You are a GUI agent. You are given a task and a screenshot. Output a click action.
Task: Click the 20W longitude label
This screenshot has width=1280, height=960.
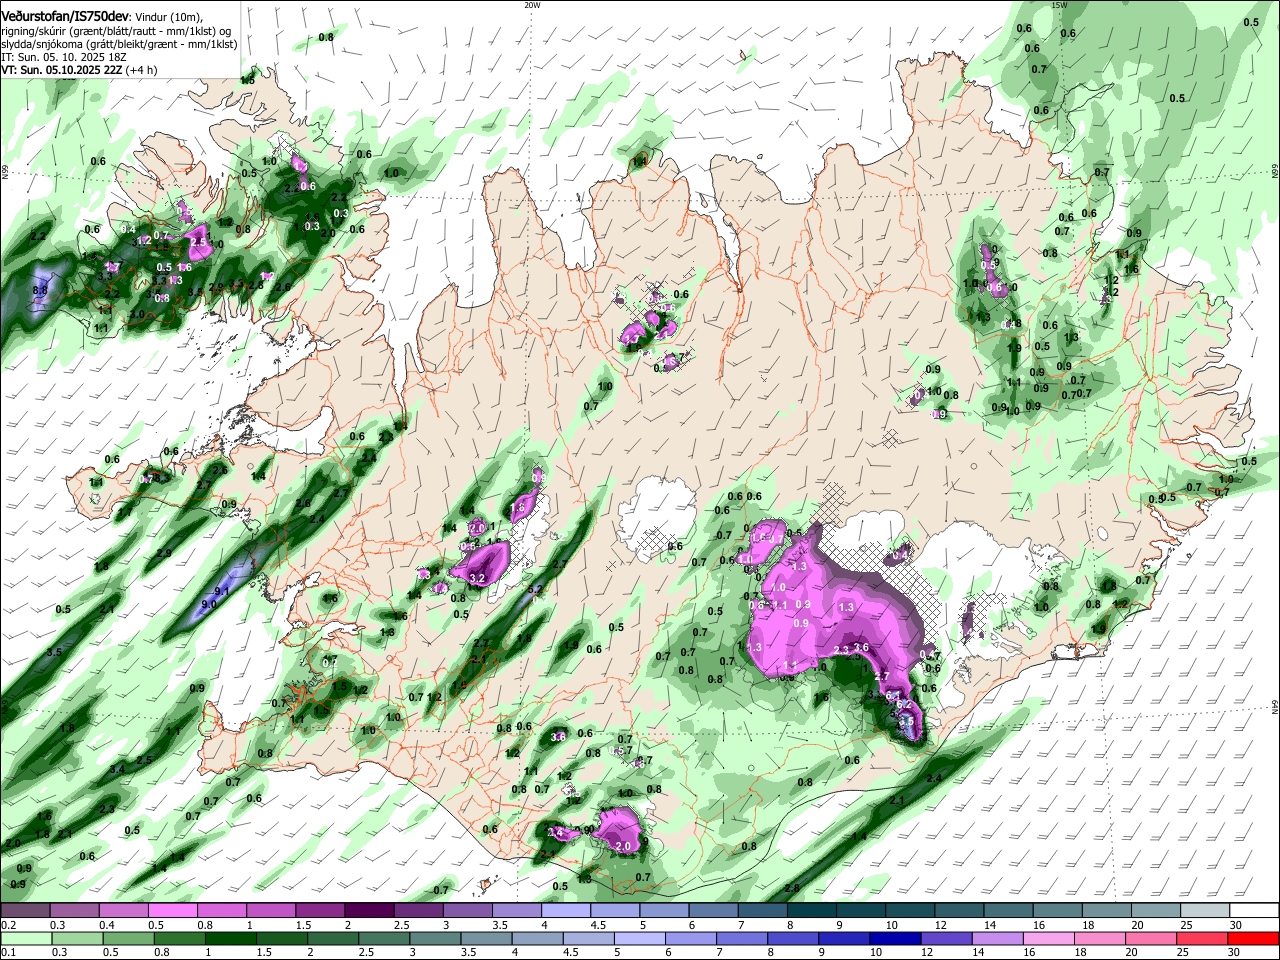[532, 5]
